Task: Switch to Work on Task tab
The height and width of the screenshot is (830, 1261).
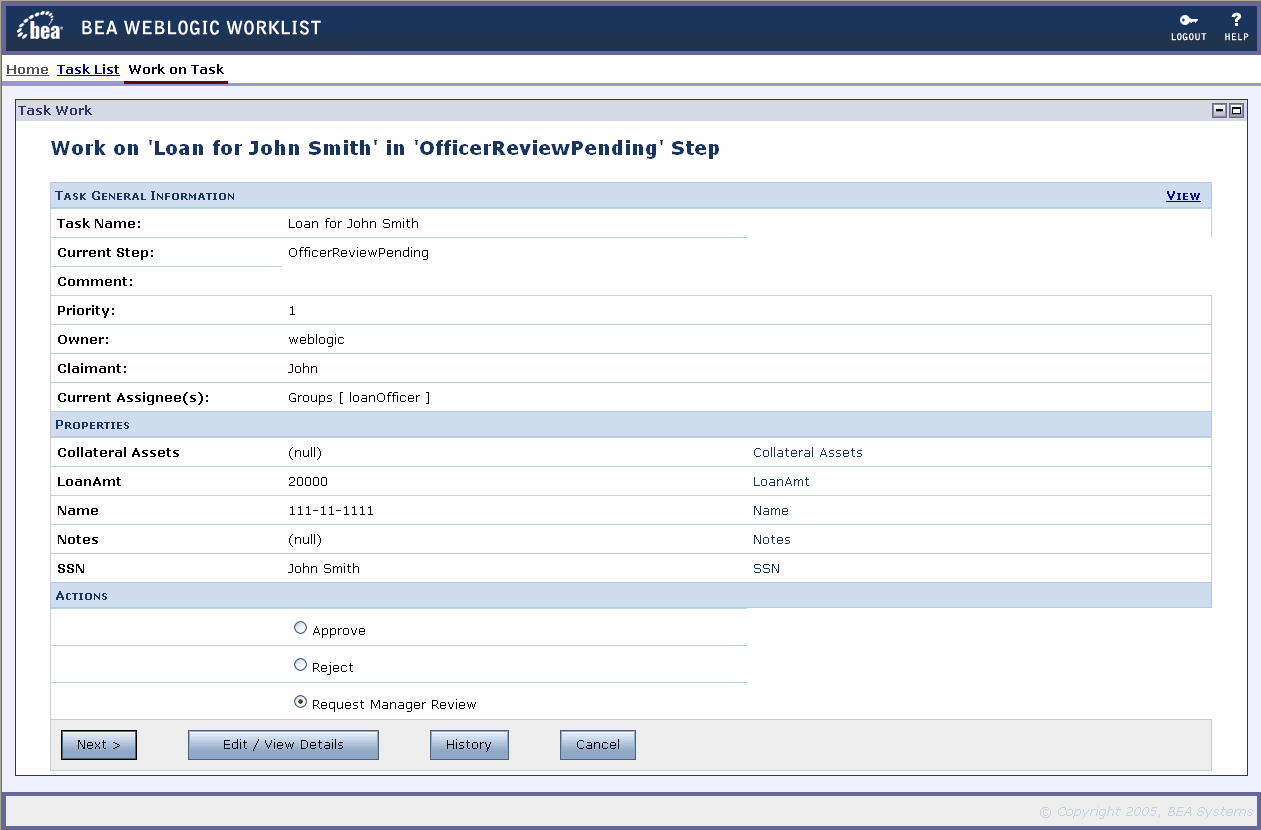Action: coord(176,69)
